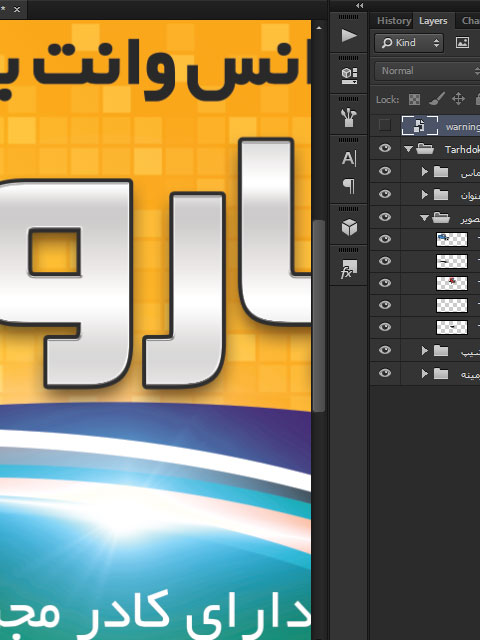Screen dimensions: 480x640
Task: Select the red object layer thumbnail
Action: 452,283
